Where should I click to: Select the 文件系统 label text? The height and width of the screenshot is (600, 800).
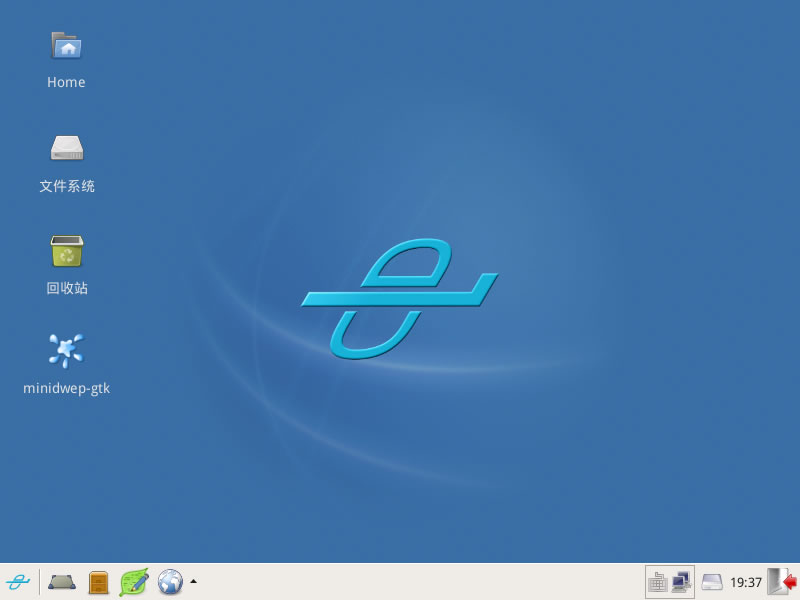(x=67, y=186)
